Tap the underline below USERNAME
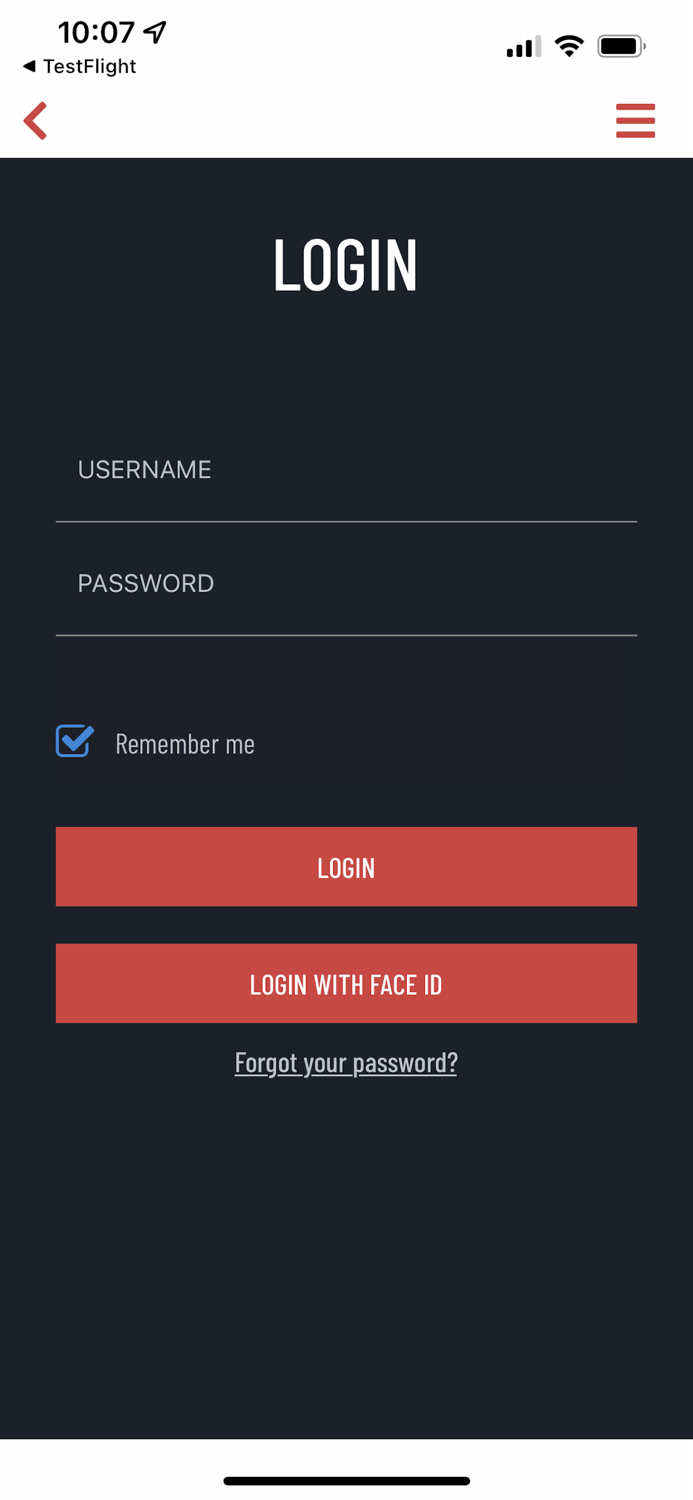The width and height of the screenshot is (693, 1500). tap(346, 522)
